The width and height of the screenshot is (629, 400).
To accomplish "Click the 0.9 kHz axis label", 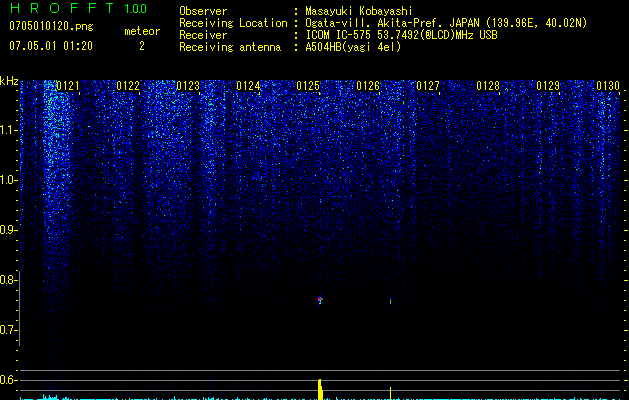I will pos(7,230).
